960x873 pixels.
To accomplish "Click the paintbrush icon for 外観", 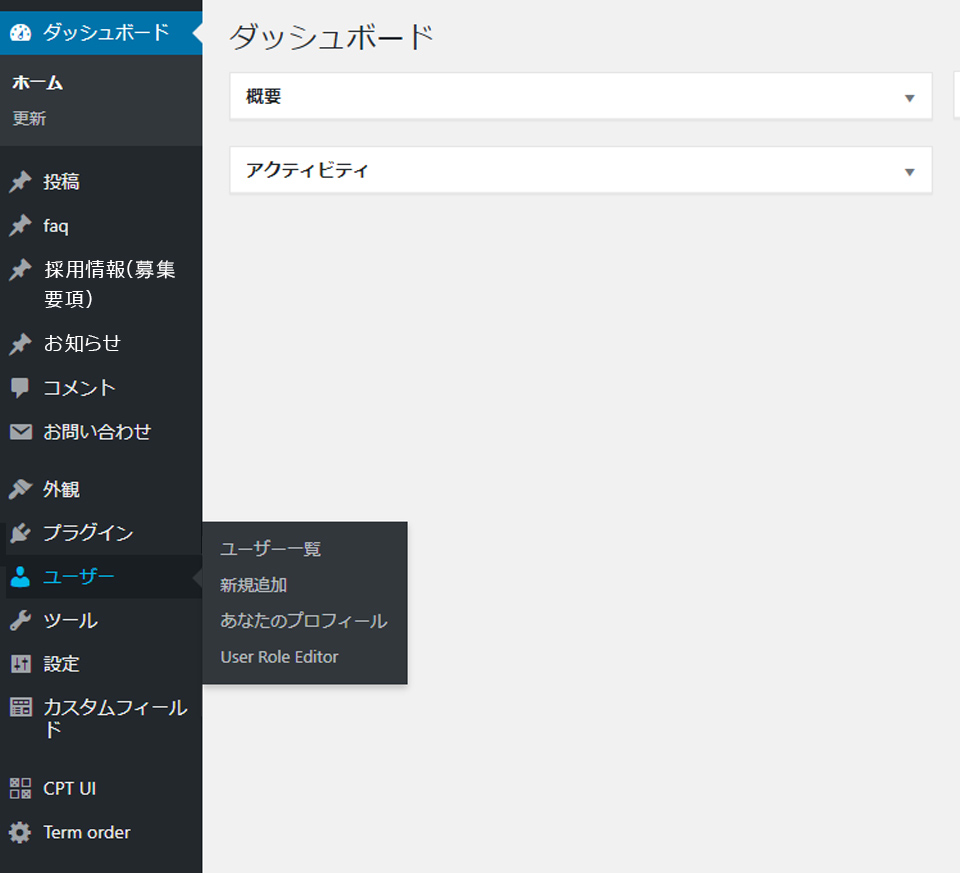I will [20, 489].
